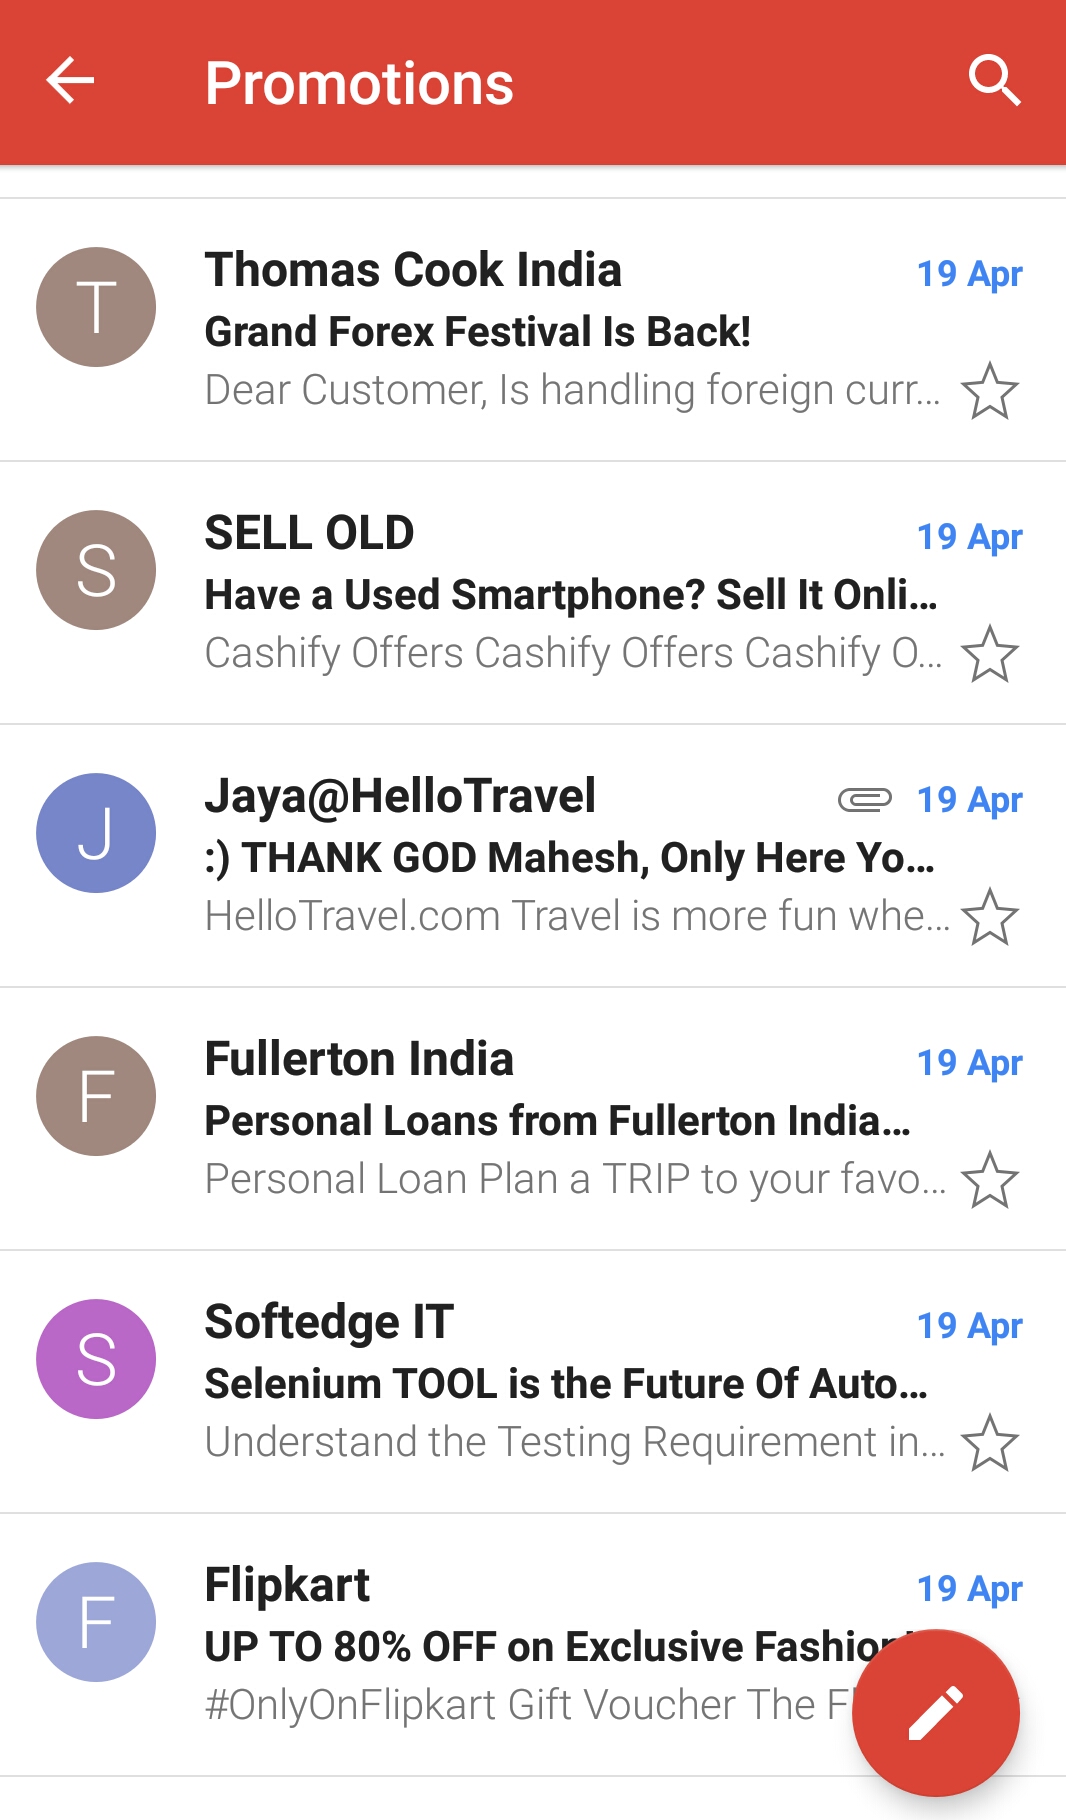The image size is (1066, 1820).
Task: Star the Fullerton India loan email
Action: pos(989,1180)
